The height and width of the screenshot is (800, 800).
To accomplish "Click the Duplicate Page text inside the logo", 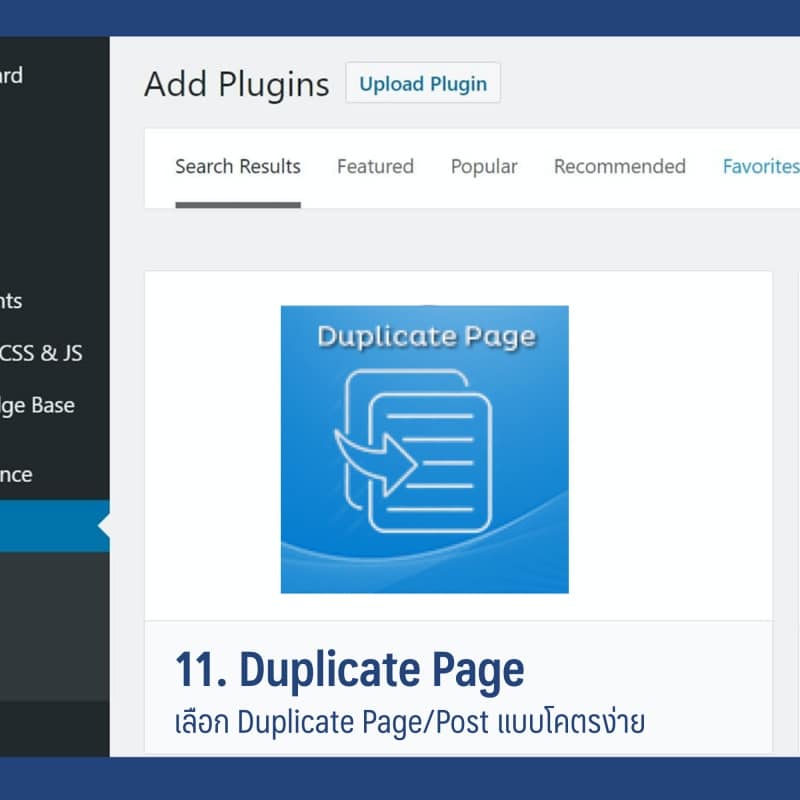I will [x=425, y=336].
